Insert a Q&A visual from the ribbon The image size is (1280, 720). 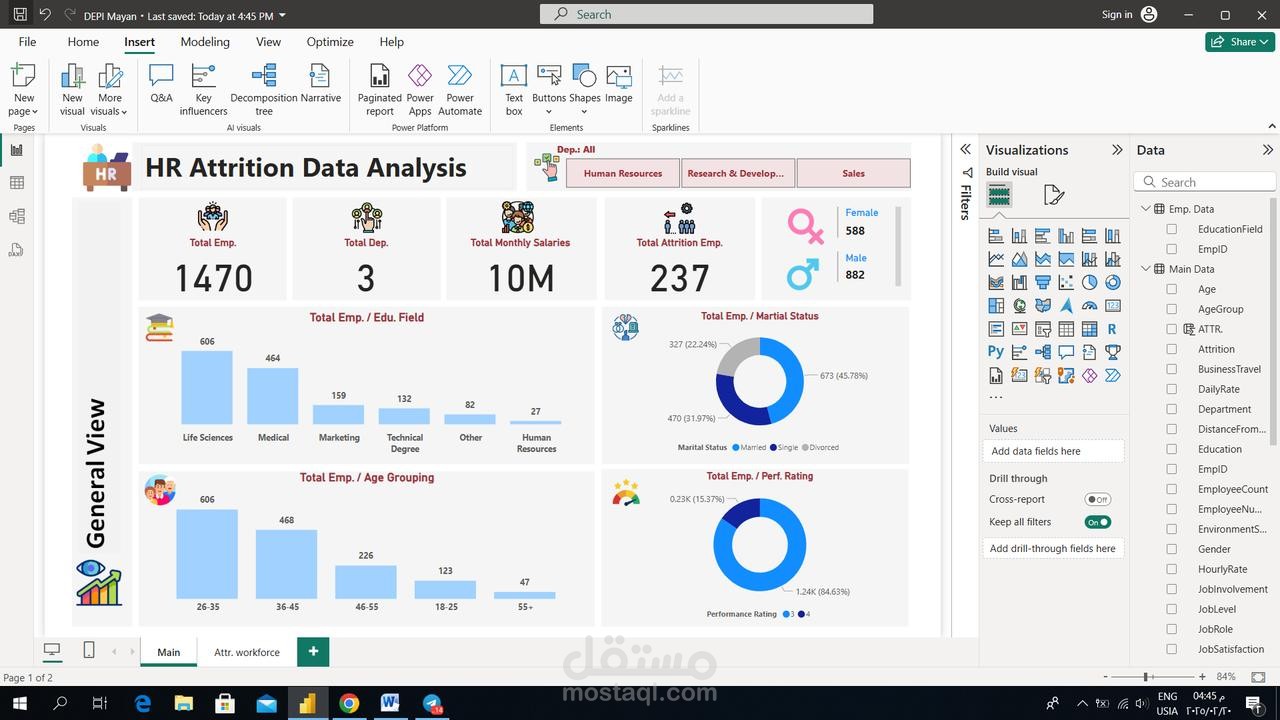(161, 84)
